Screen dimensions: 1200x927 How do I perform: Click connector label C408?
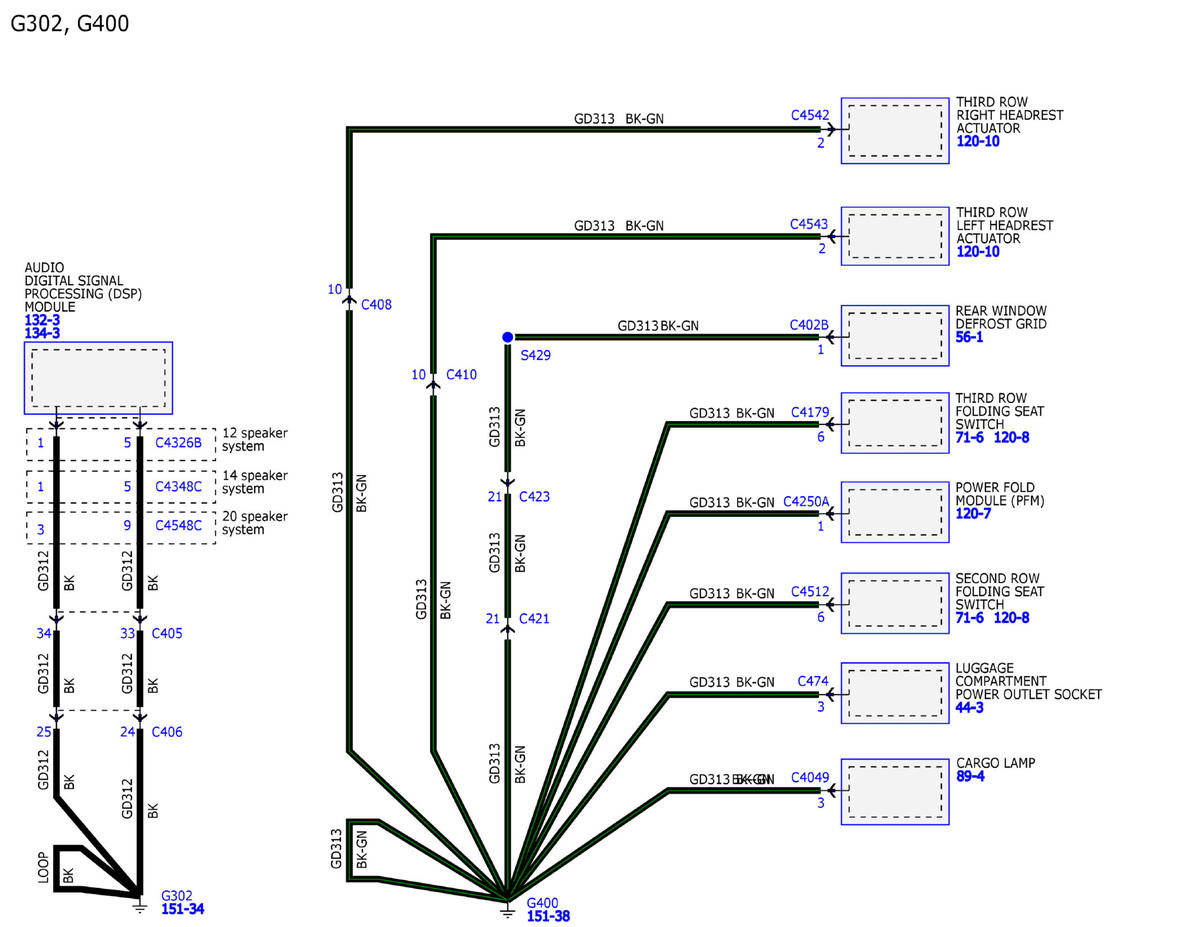click(x=376, y=304)
